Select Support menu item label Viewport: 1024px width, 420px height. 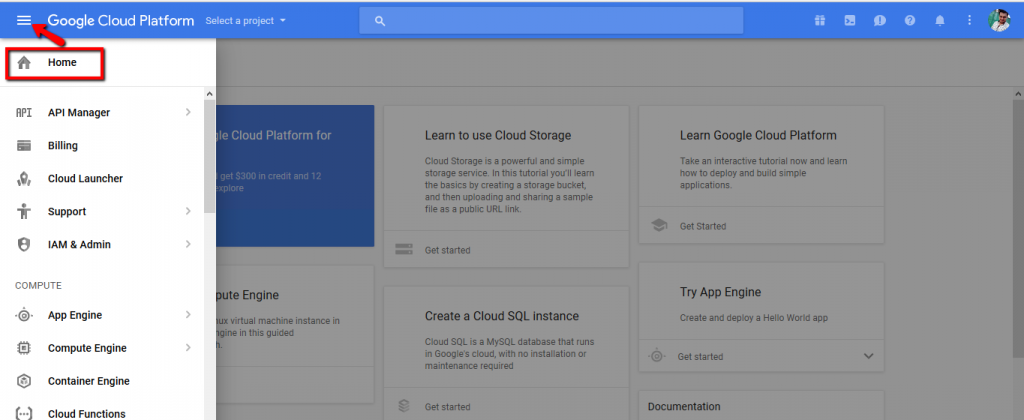(x=67, y=211)
